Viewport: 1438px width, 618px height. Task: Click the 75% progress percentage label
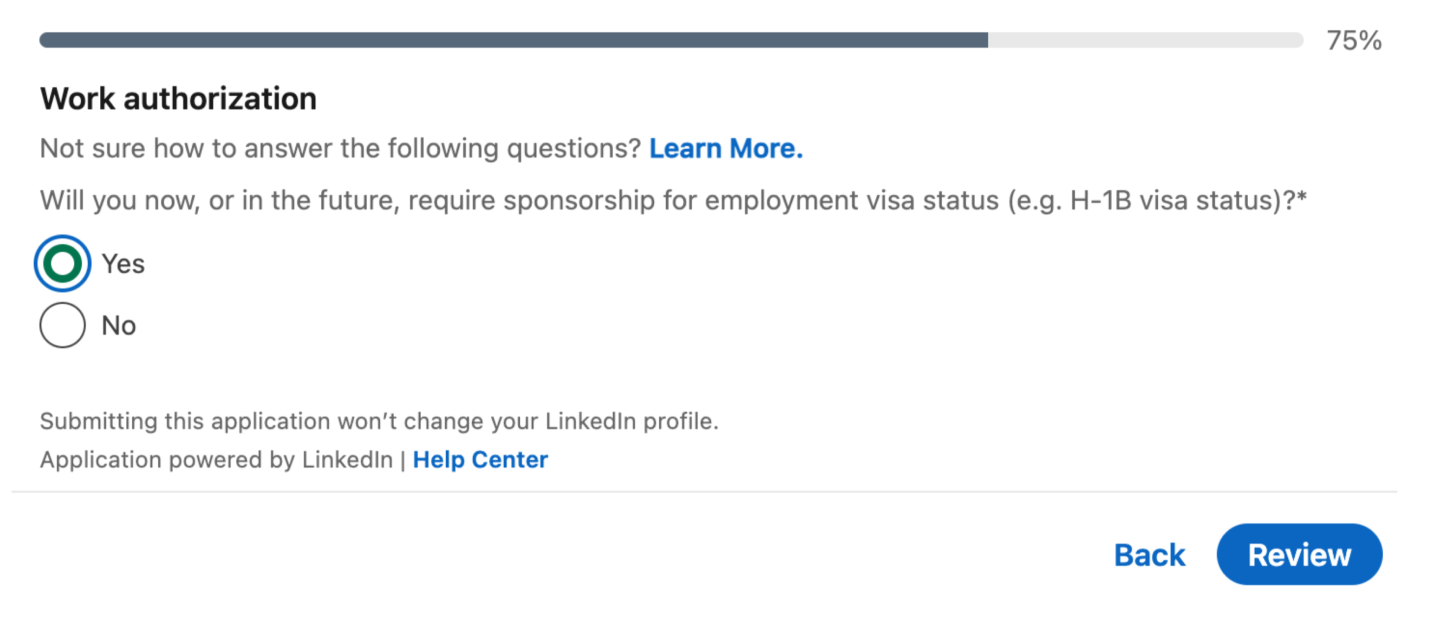coord(1354,41)
